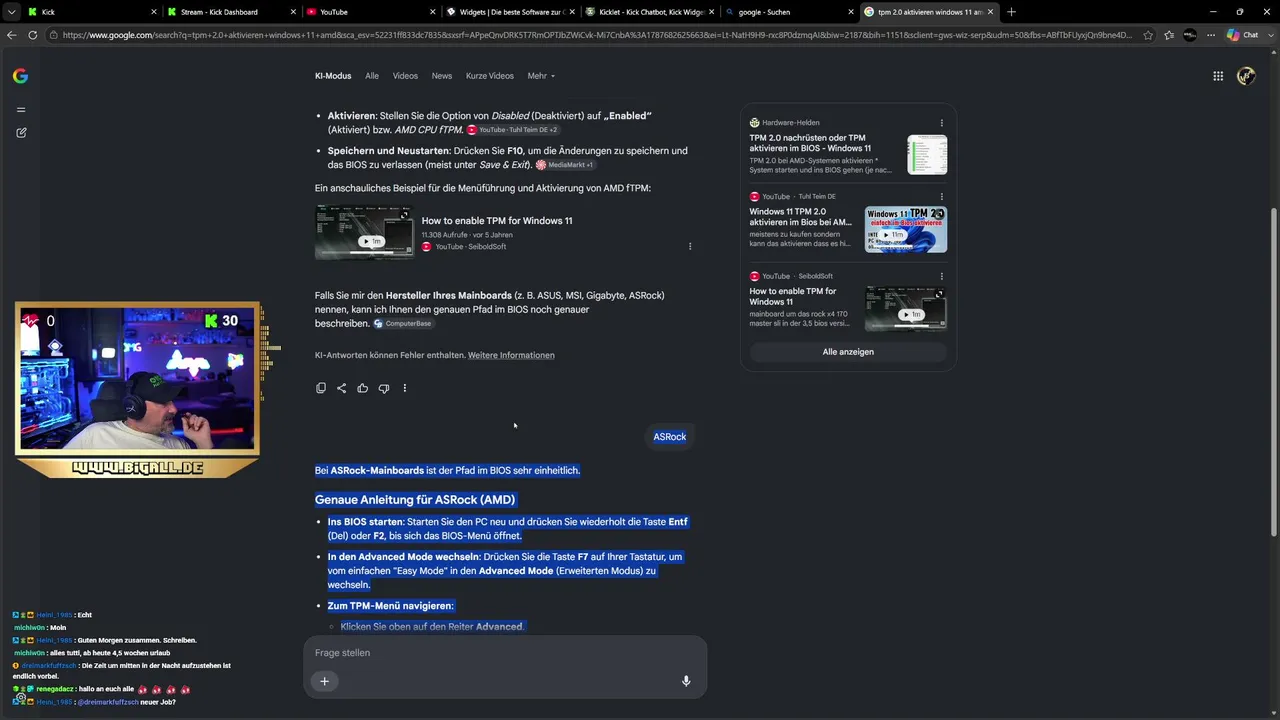This screenshot has height=720, width=1280.
Task: Click the plus button in the question box
Action: tap(324, 681)
